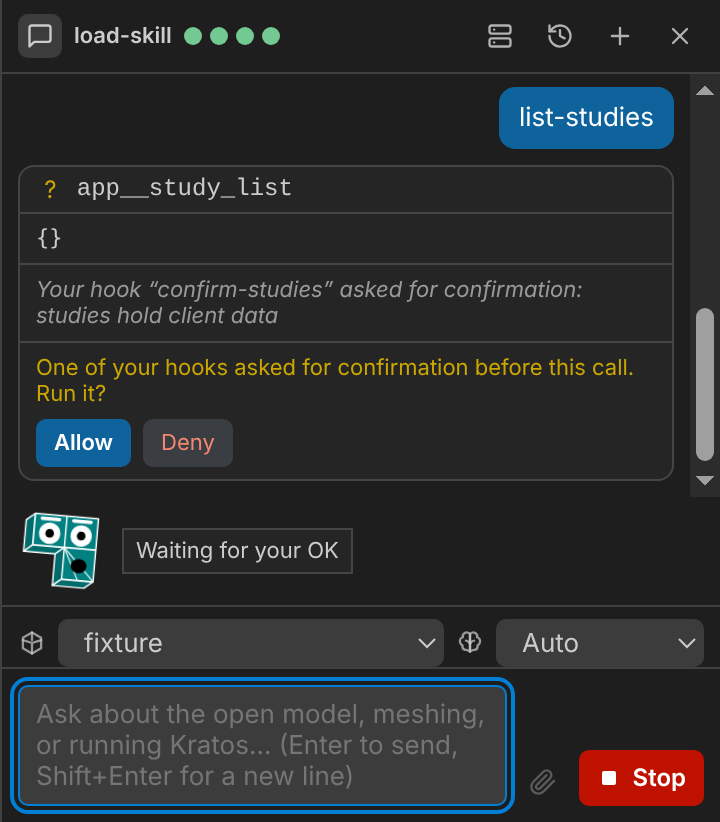Screen dimensions: 720x822
Task: Open the server stack icon in header
Action: [500, 36]
